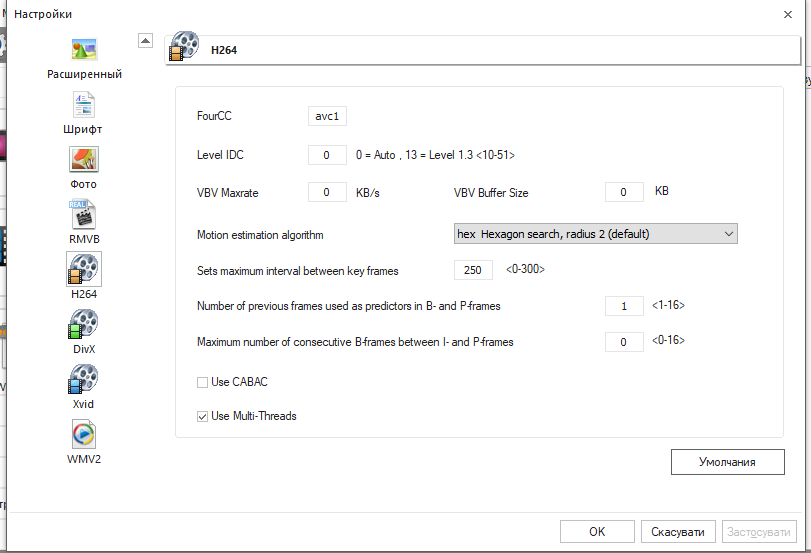This screenshot has height=553, width=811.
Task: Click the VBV Maxrate input field
Action: 327,192
